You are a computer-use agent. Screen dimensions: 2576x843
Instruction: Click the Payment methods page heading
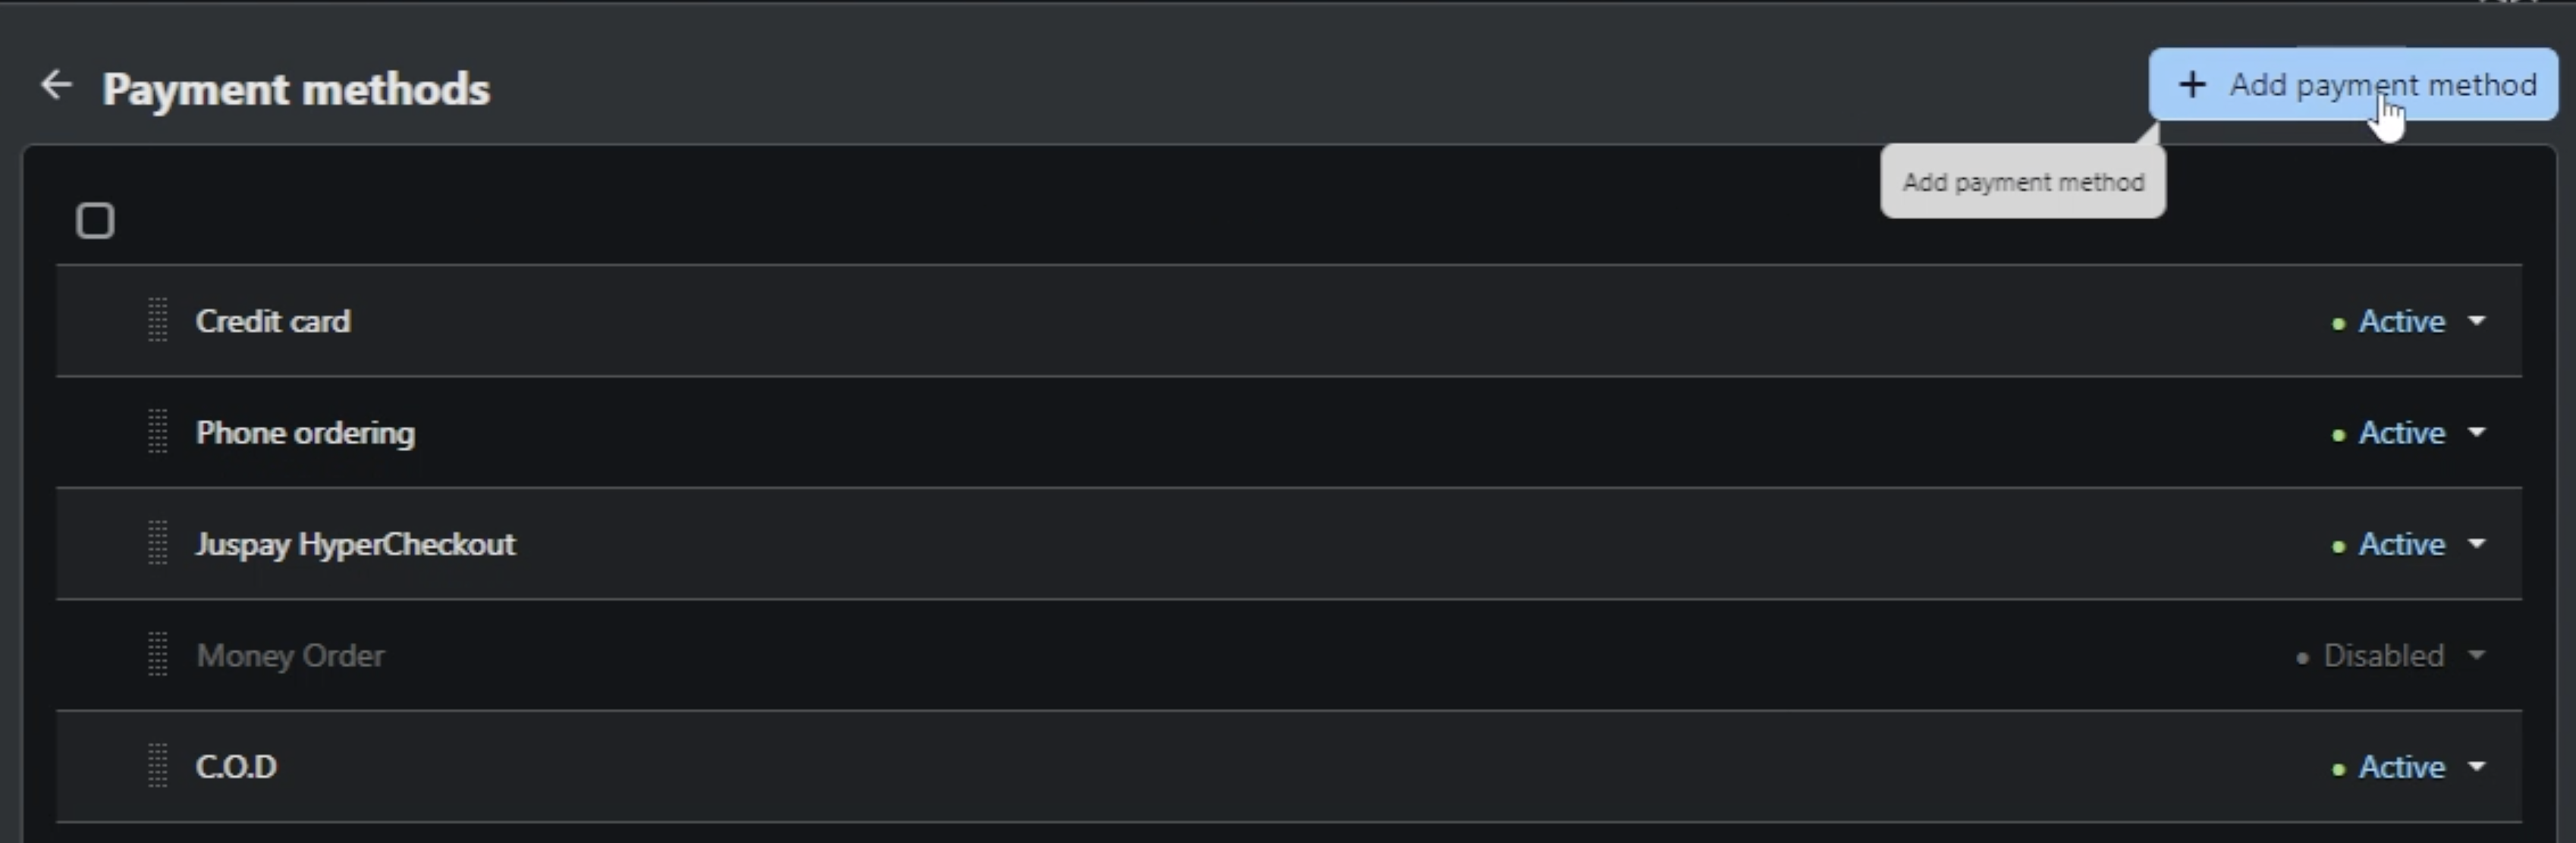[x=296, y=89]
